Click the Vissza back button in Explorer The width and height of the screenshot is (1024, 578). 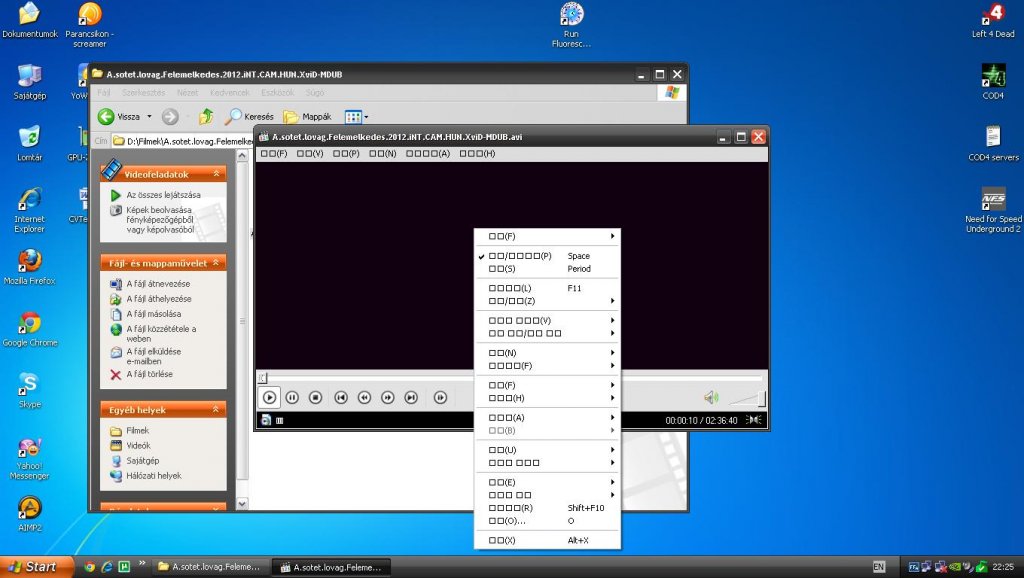coord(119,116)
